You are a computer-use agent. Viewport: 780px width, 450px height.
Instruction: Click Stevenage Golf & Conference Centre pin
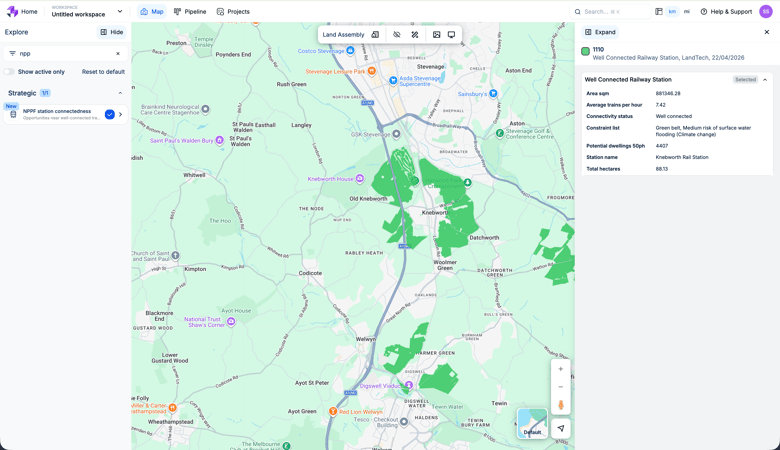click(x=500, y=133)
